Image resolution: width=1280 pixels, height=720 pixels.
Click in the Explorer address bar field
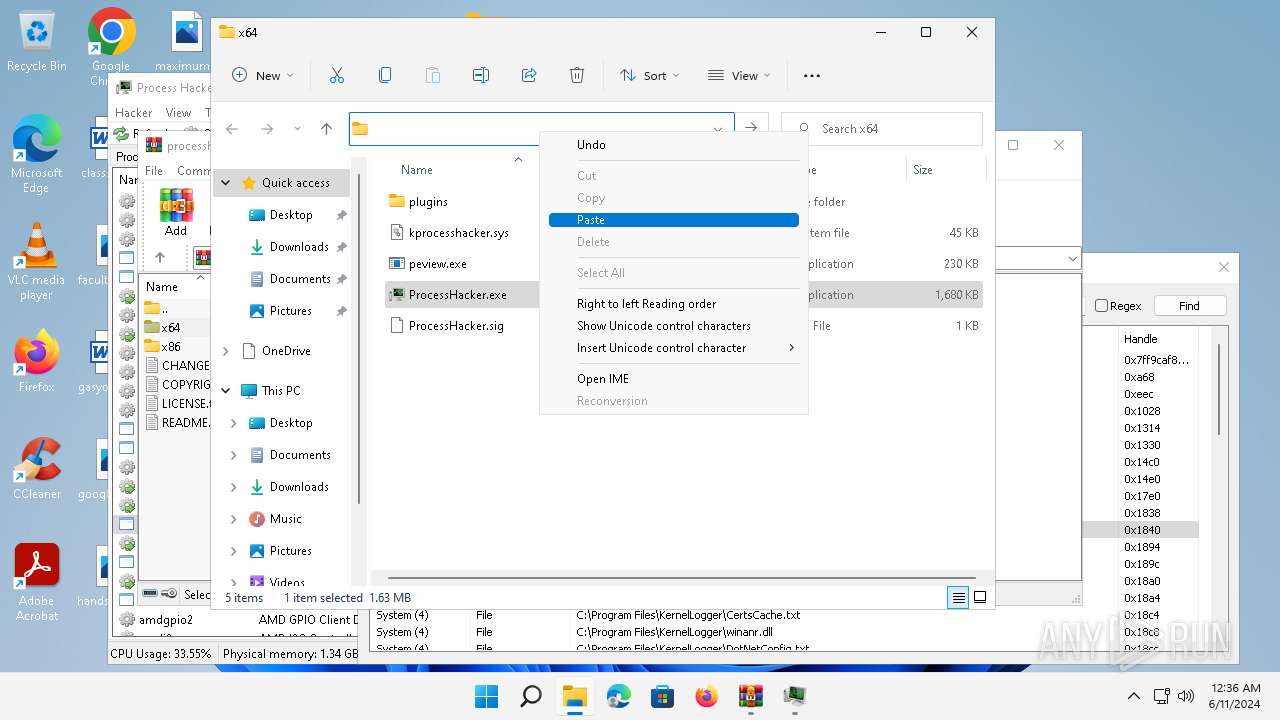point(541,129)
